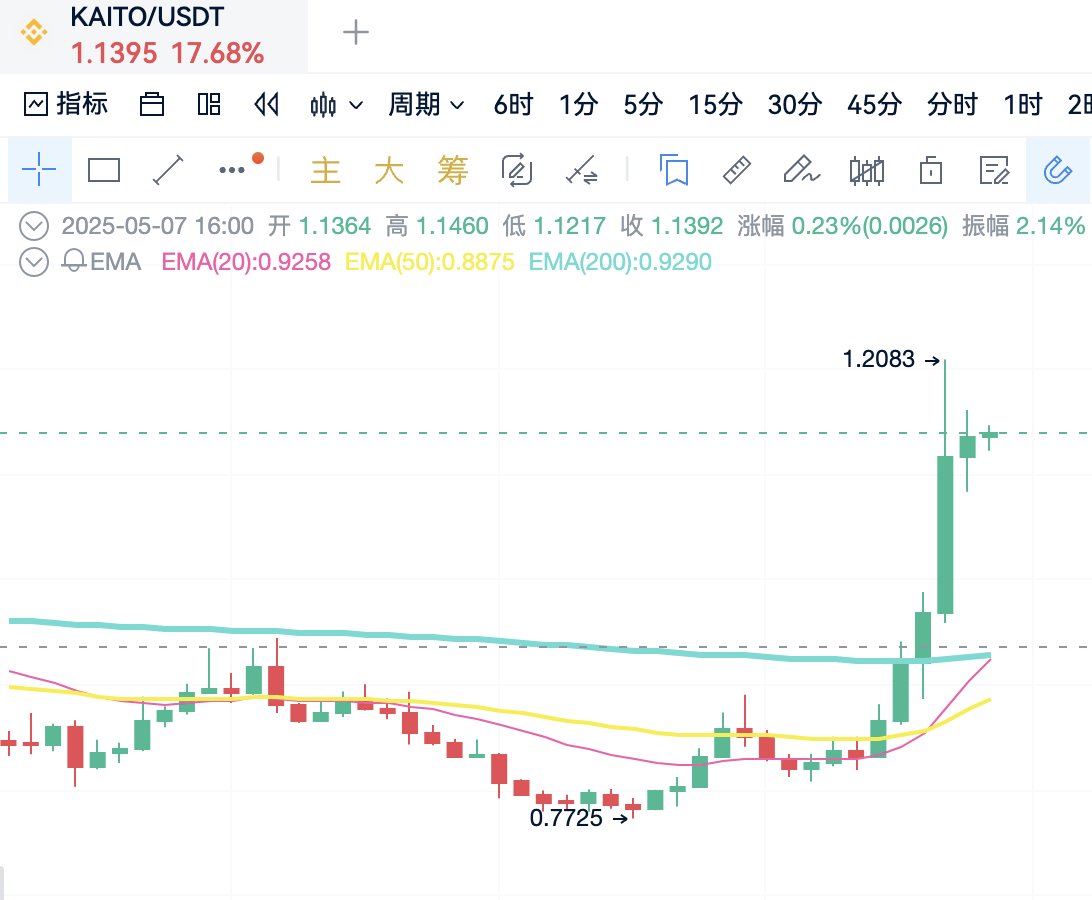Select the rectangle drawing tool
This screenshot has width=1092, height=900.
pos(104,170)
